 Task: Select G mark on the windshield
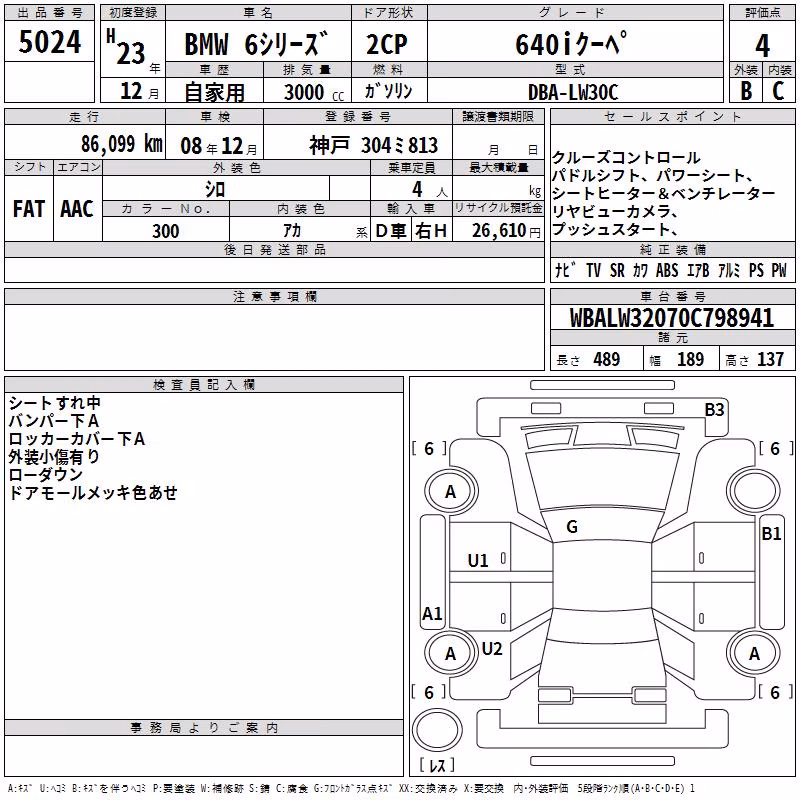click(x=572, y=527)
